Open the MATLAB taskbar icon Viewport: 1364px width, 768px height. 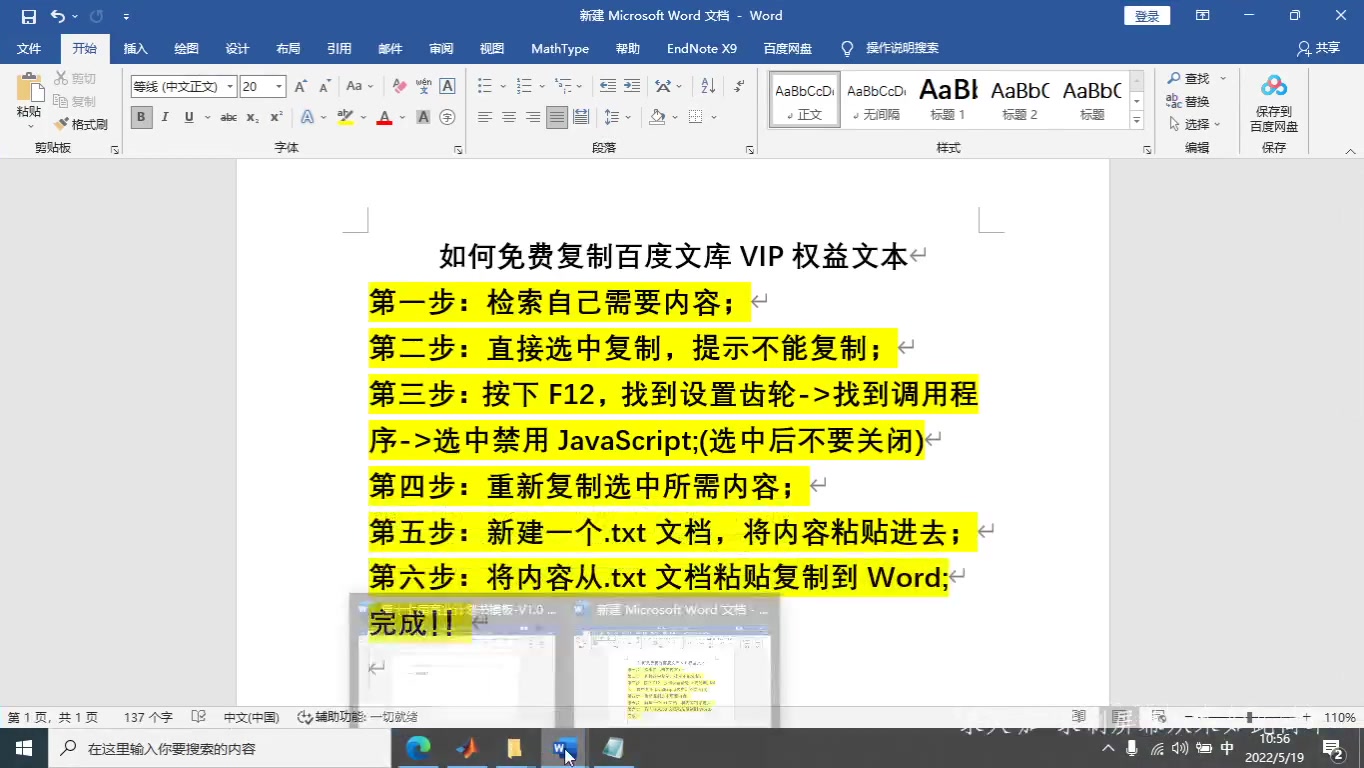pos(466,748)
